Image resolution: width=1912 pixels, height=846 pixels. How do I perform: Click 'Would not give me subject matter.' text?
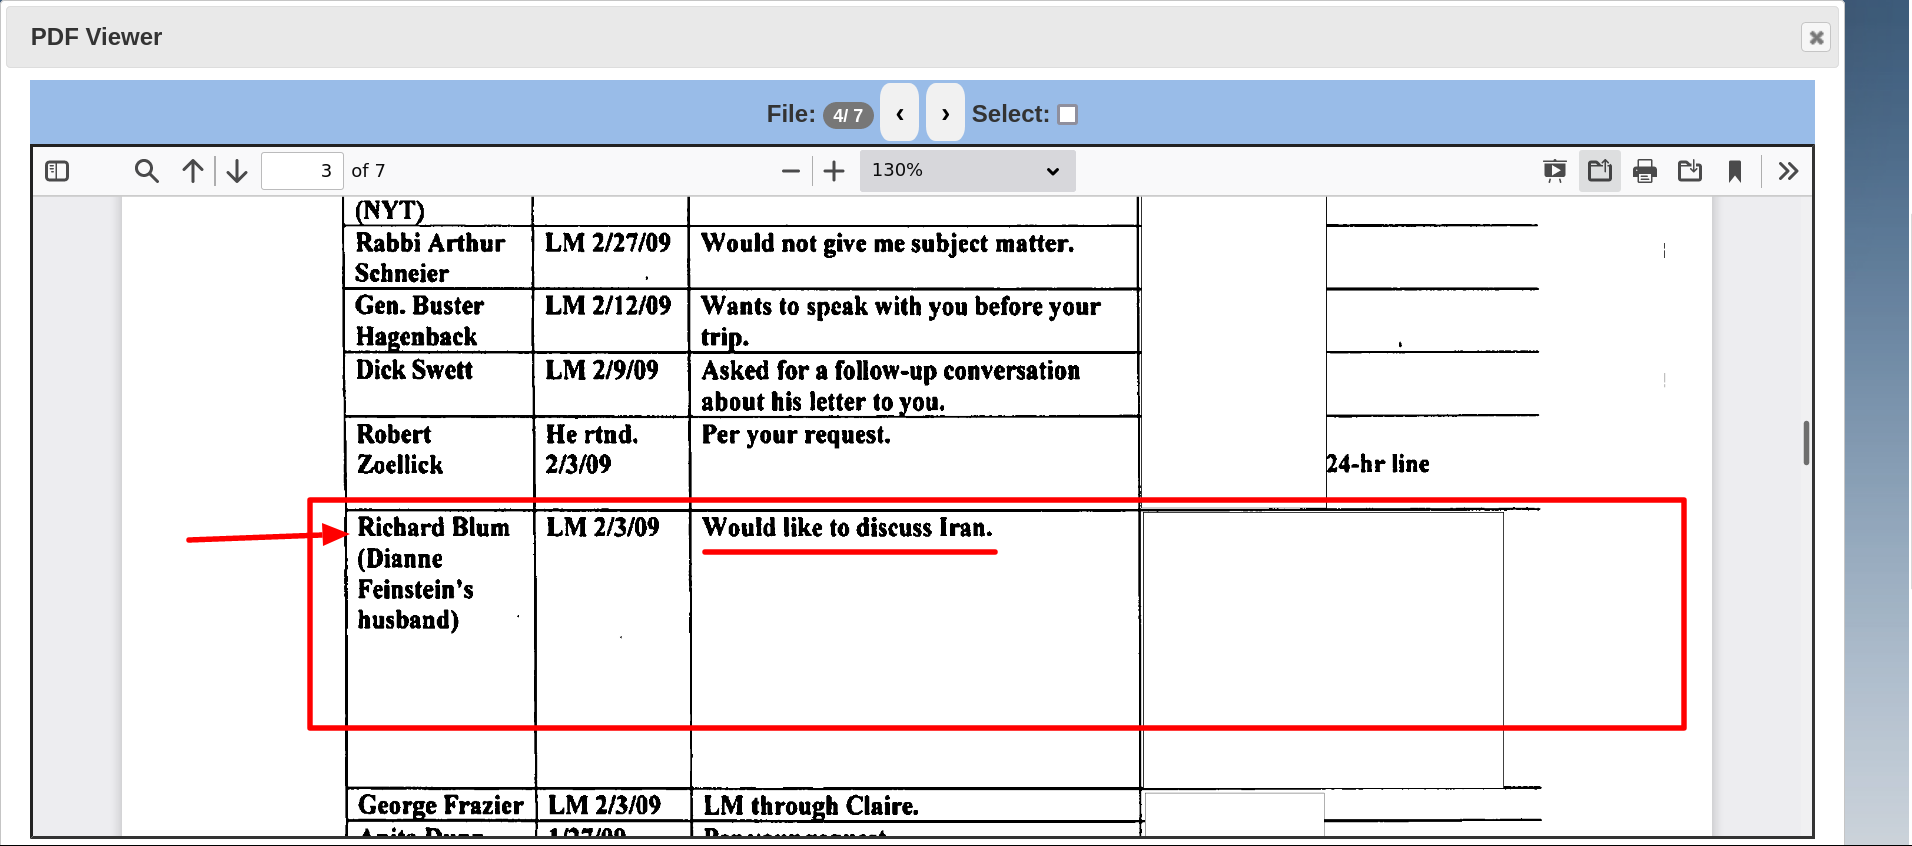[x=888, y=244]
